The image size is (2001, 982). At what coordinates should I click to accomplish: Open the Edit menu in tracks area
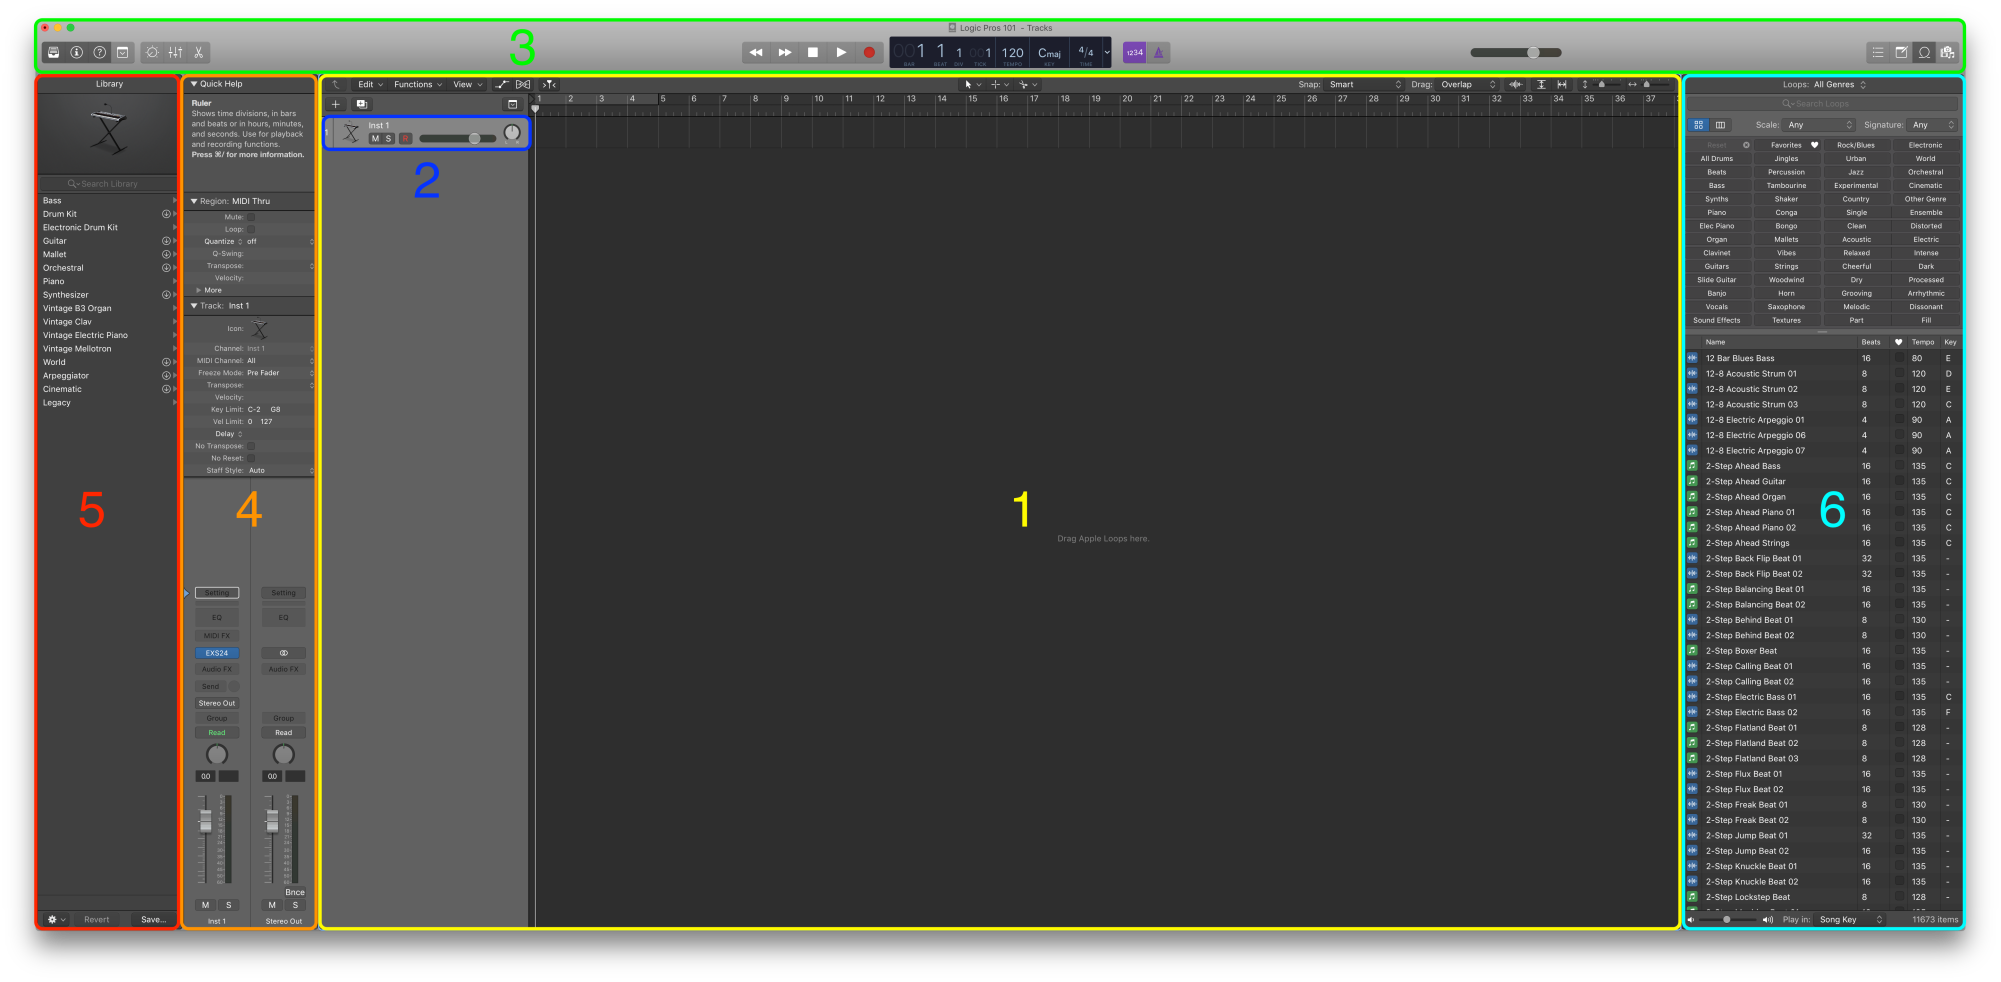click(x=370, y=85)
